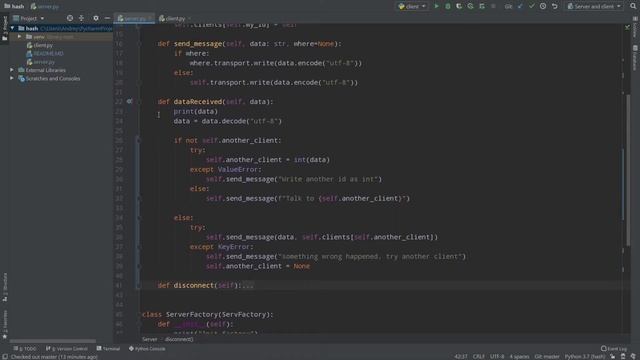Fold the dataReceived method in gutter
This screenshot has width=640, height=360.
pyautogui.click(x=138, y=102)
